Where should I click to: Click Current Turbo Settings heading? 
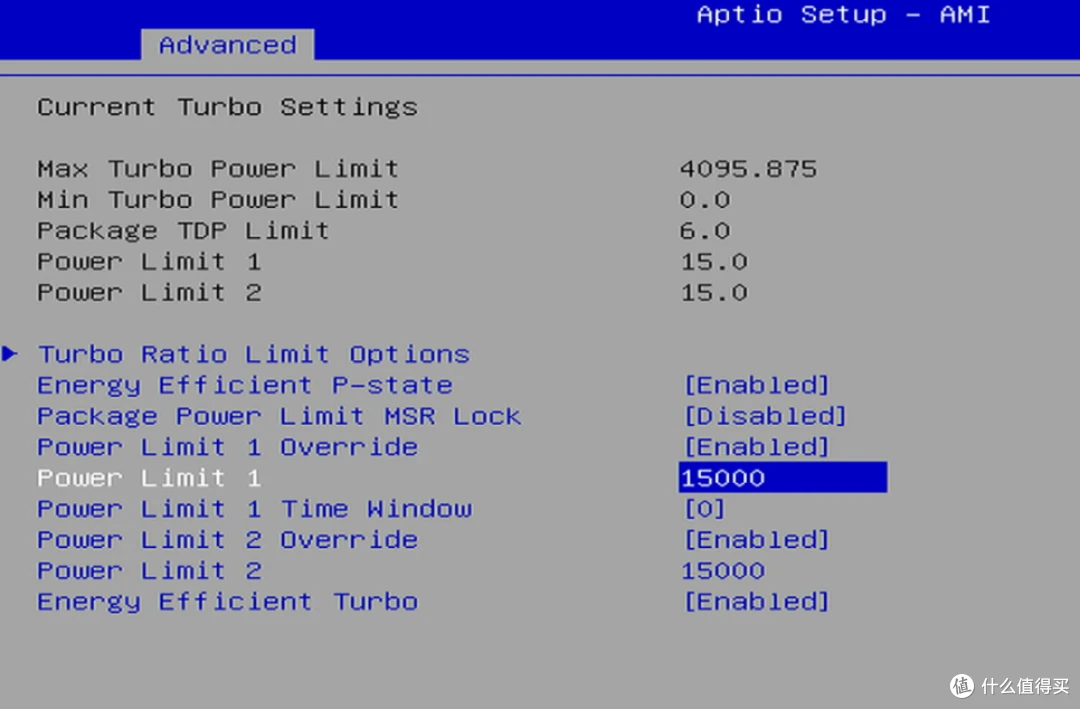point(227,107)
